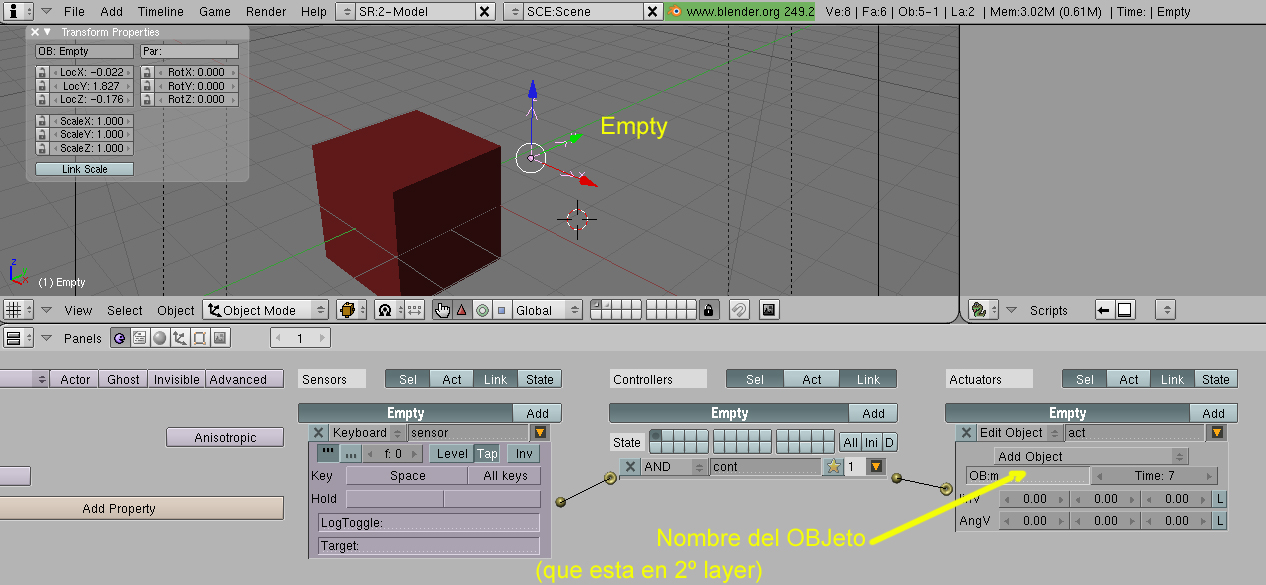The width and height of the screenshot is (1266, 585).
Task: Open the Script context panel icon
Action: pos(140,338)
